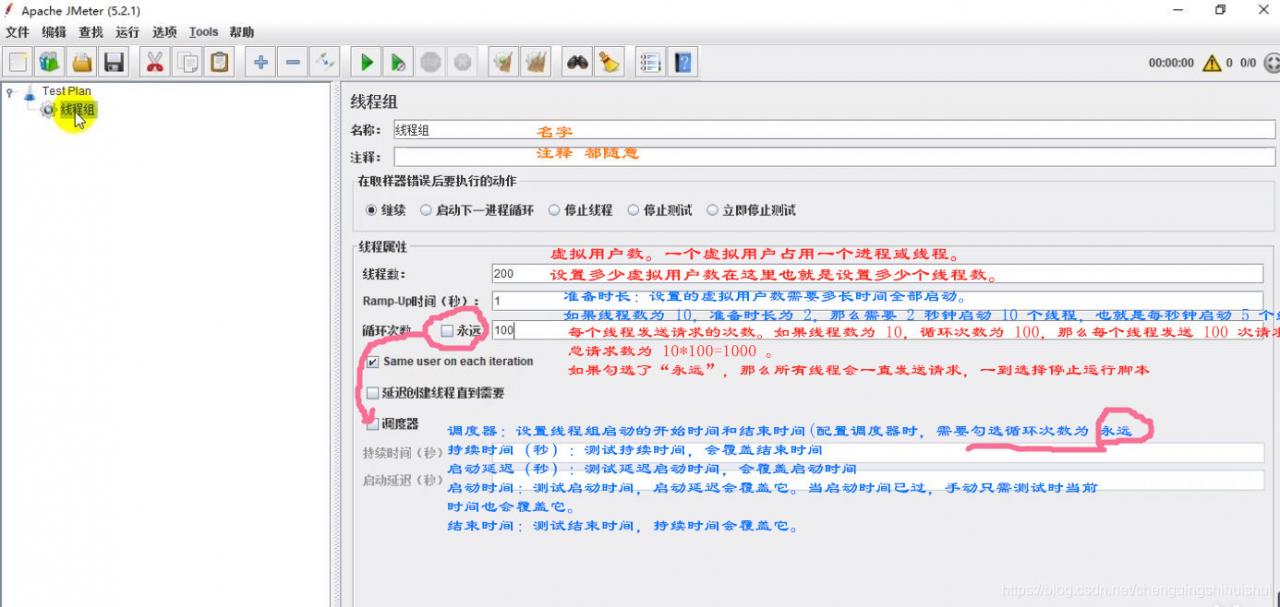Click the Copy icon in toolbar
The width and height of the screenshot is (1280, 607).
187,62
